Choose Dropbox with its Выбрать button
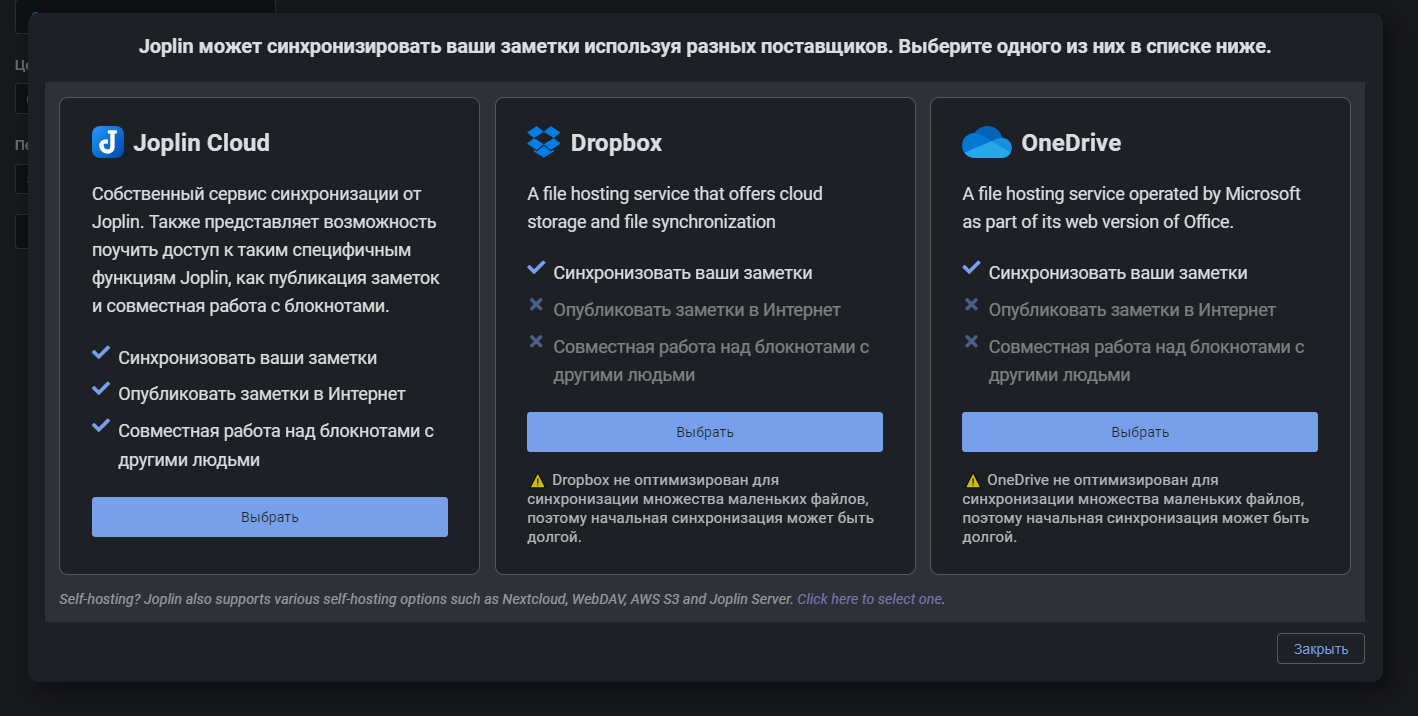This screenshot has width=1418, height=716. point(705,432)
